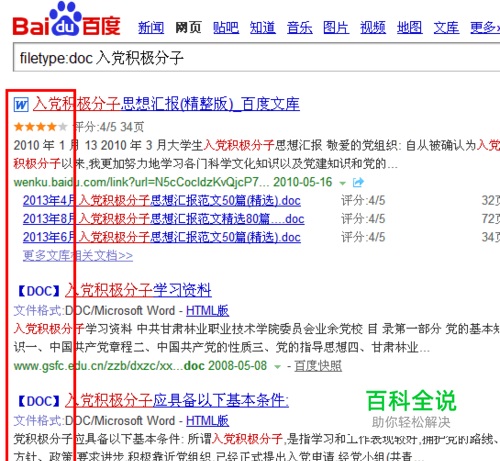Click the four-star rating of first result
This screenshot has height=461, width=500.
pyautogui.click(x=41, y=127)
